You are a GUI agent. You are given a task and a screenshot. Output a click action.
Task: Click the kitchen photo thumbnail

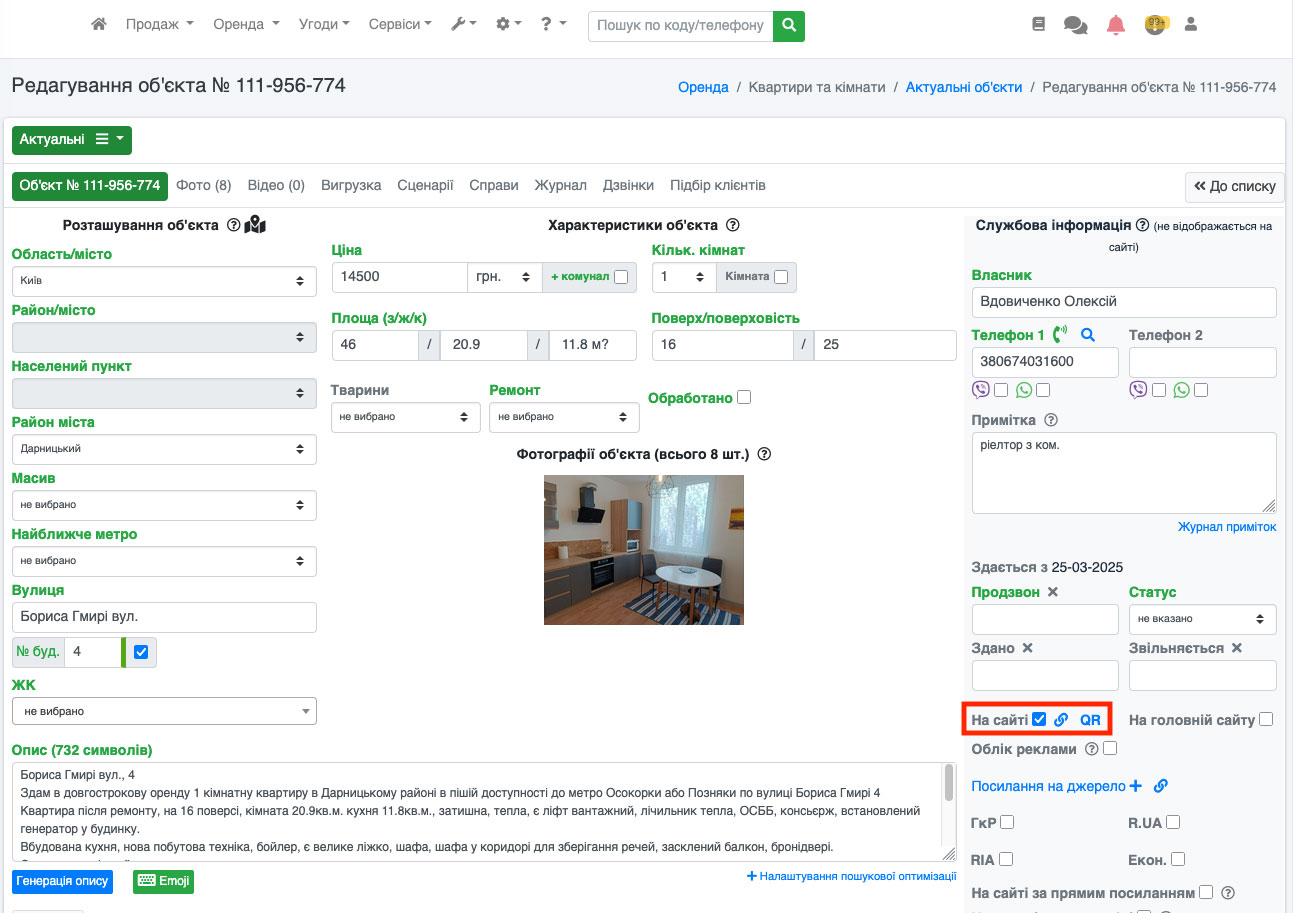click(x=643, y=549)
